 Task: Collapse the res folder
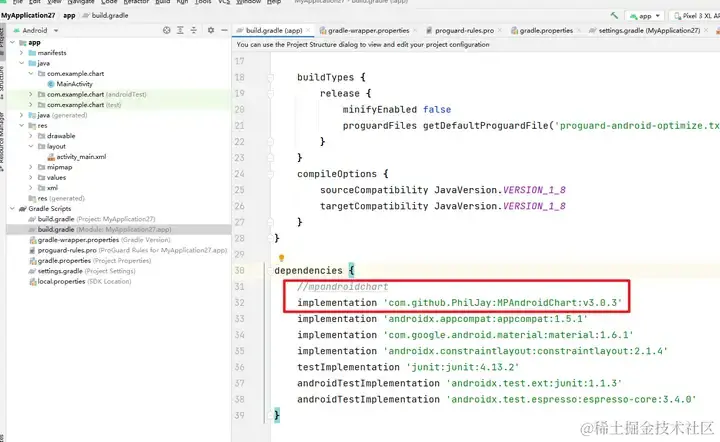[22, 125]
